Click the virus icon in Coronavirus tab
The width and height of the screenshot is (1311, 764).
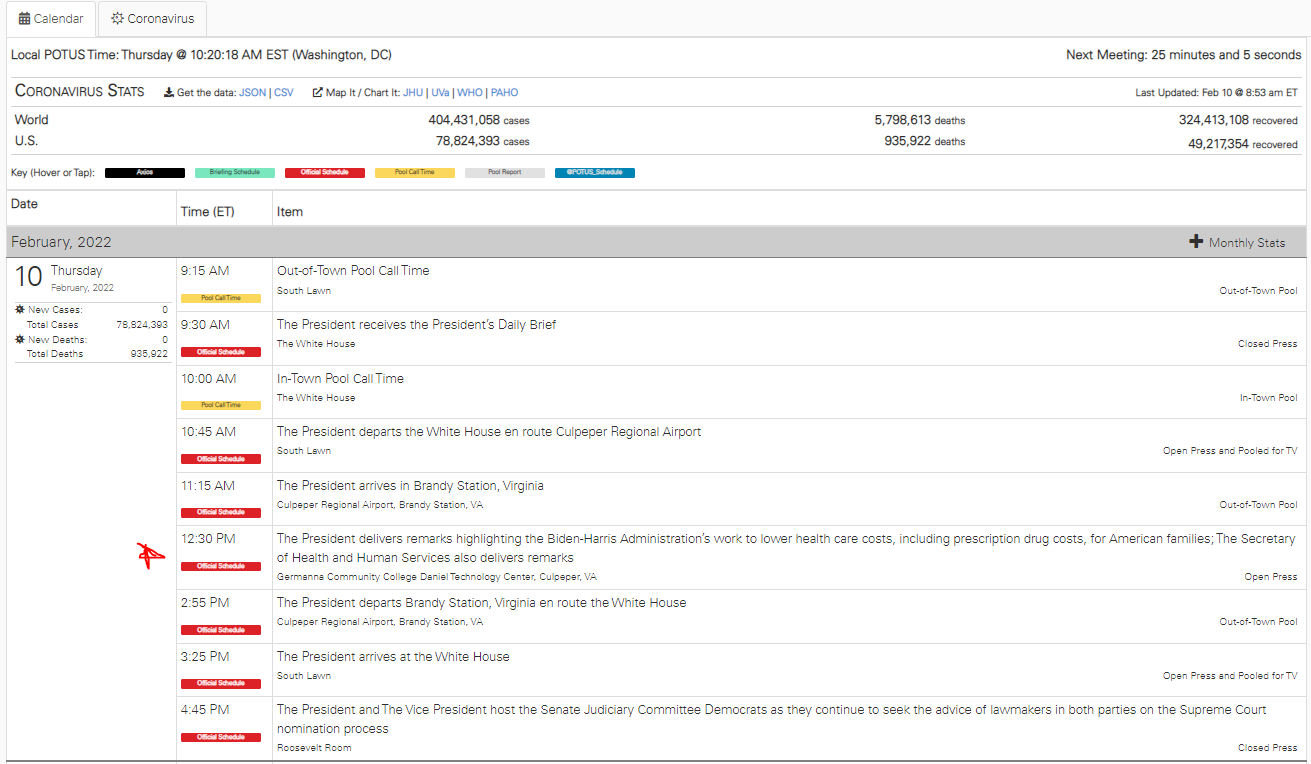[x=117, y=19]
